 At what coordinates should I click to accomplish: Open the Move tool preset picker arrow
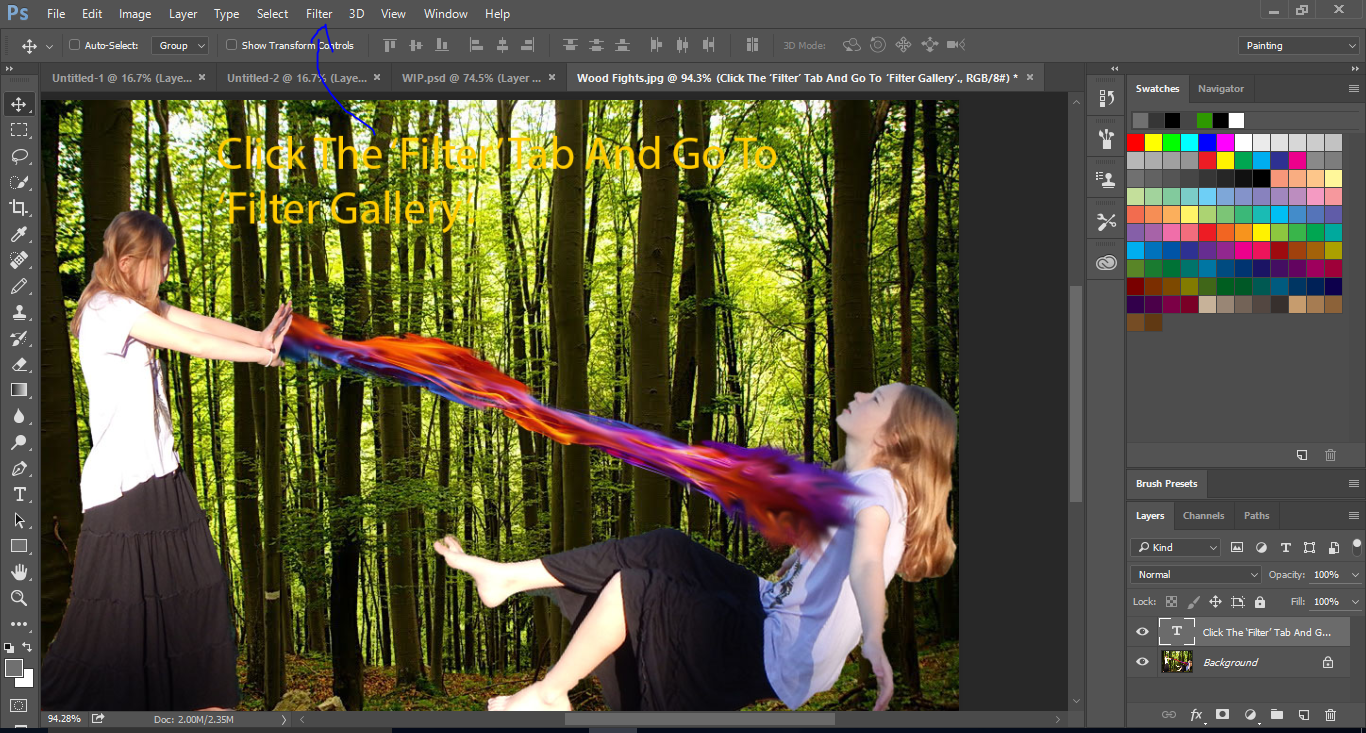[49, 46]
